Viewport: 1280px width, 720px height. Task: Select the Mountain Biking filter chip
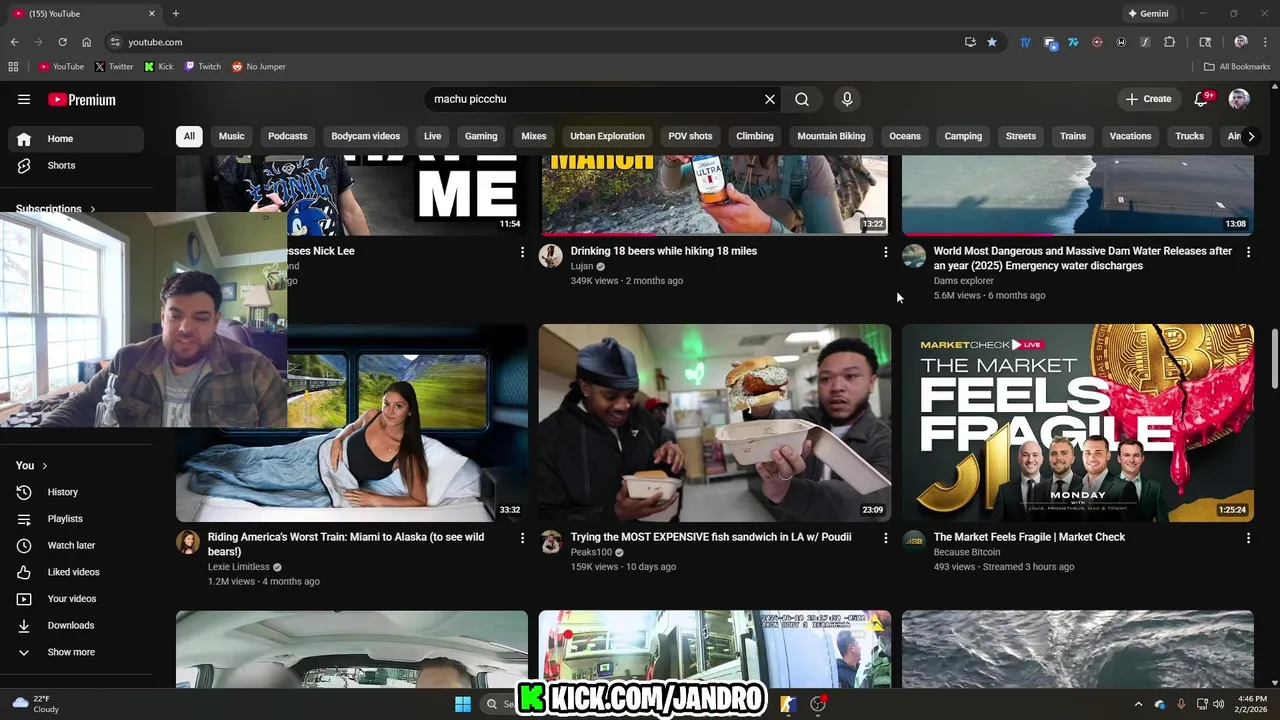click(831, 136)
